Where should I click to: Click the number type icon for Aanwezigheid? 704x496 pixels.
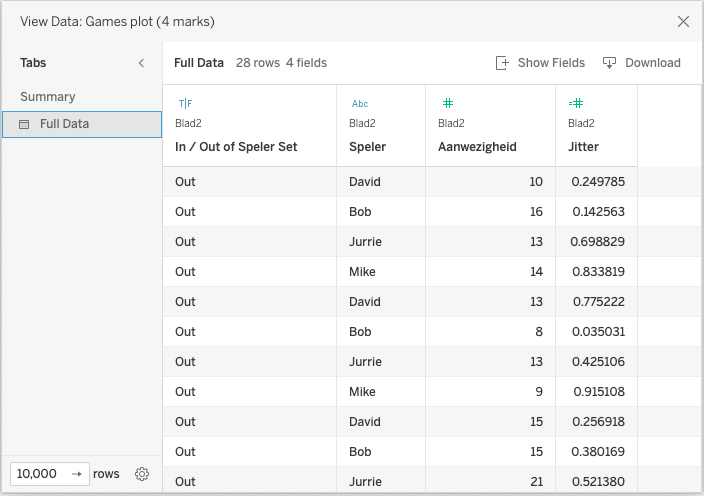click(x=448, y=104)
